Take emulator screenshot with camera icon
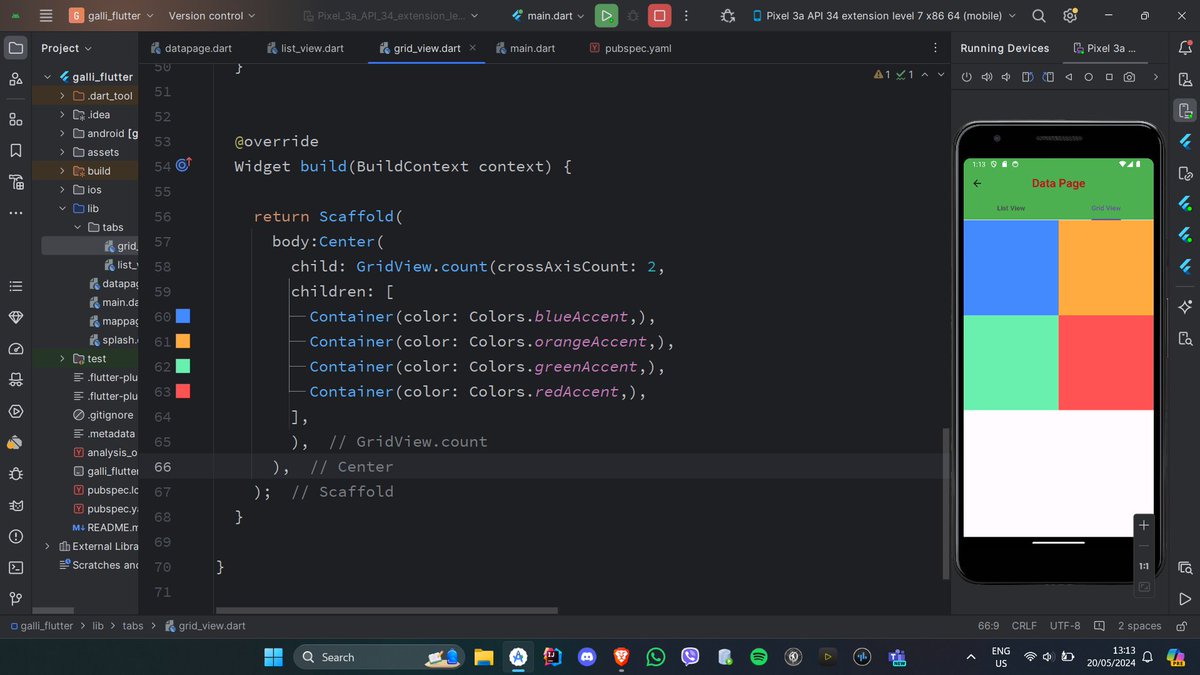Screen dimensions: 1200x675 1129,77
